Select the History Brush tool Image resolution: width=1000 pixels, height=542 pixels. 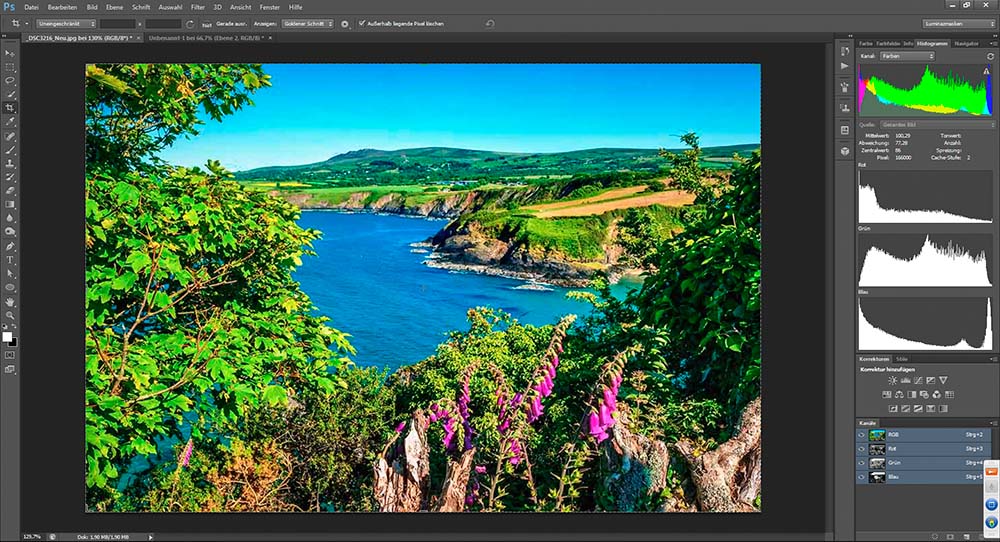[x=10, y=177]
